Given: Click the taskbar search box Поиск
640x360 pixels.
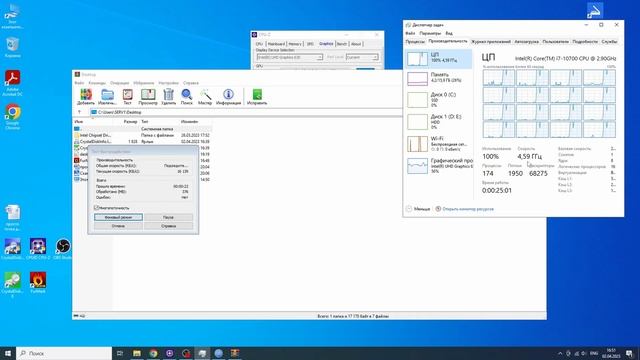Looking at the screenshot, I should (x=64, y=353).
